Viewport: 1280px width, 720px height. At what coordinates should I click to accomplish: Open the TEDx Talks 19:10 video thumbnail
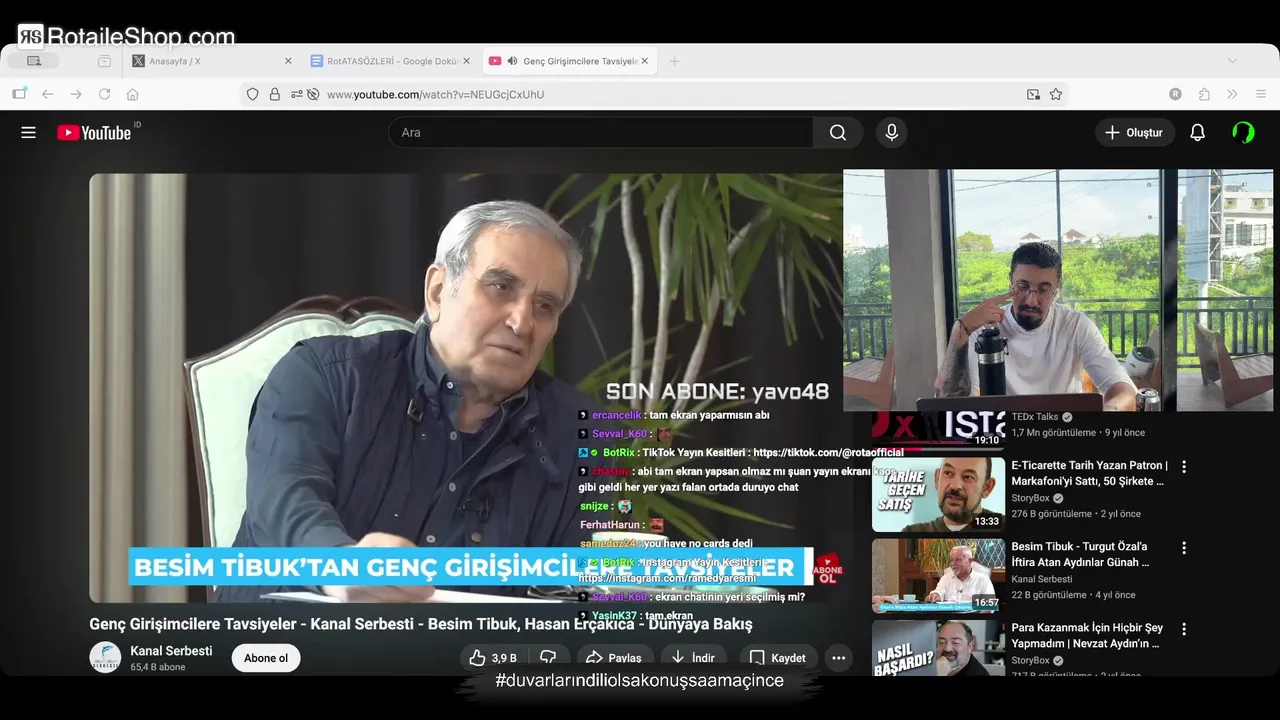point(938,430)
